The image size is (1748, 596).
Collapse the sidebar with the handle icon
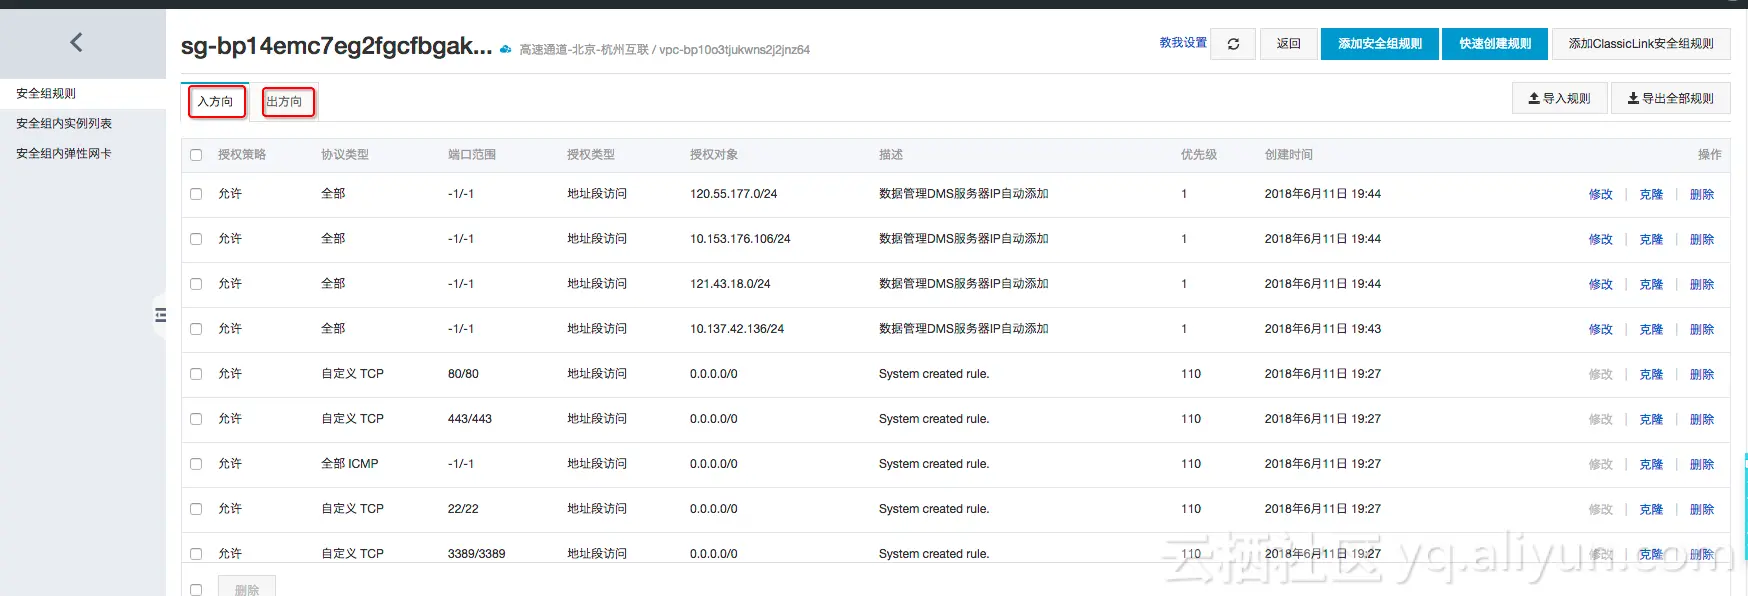(160, 315)
